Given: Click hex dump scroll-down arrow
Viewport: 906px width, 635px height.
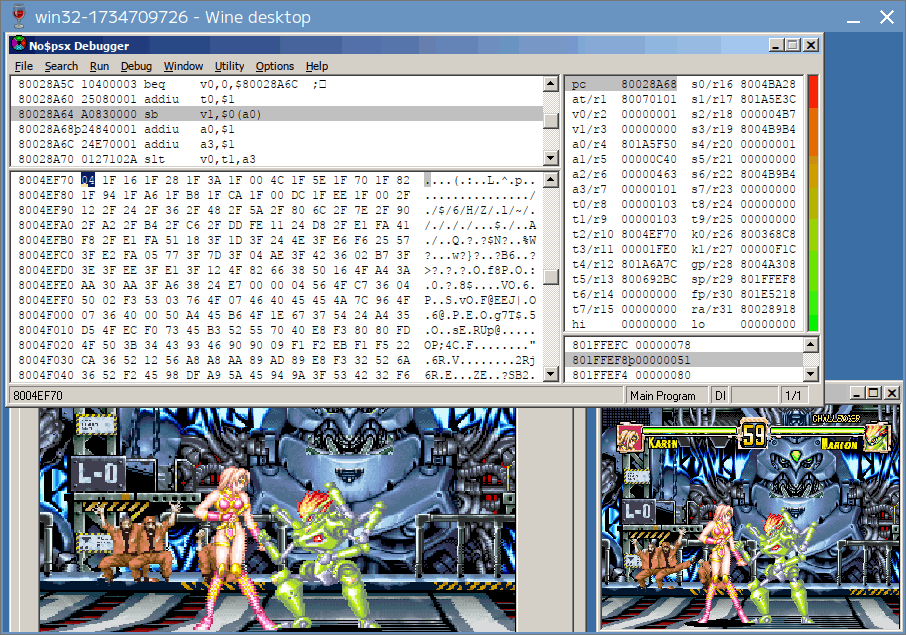Looking at the screenshot, I should pyautogui.click(x=551, y=374).
